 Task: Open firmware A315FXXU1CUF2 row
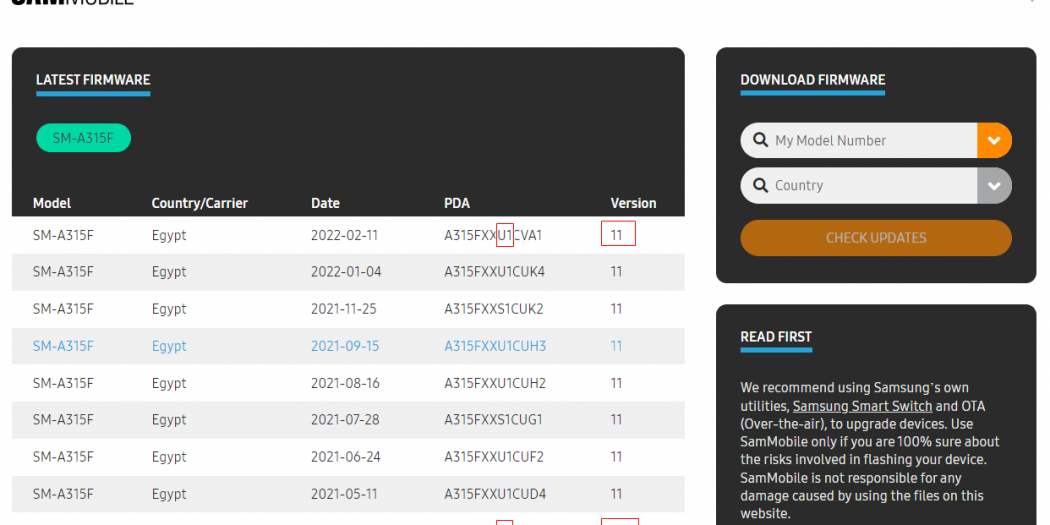pos(348,457)
